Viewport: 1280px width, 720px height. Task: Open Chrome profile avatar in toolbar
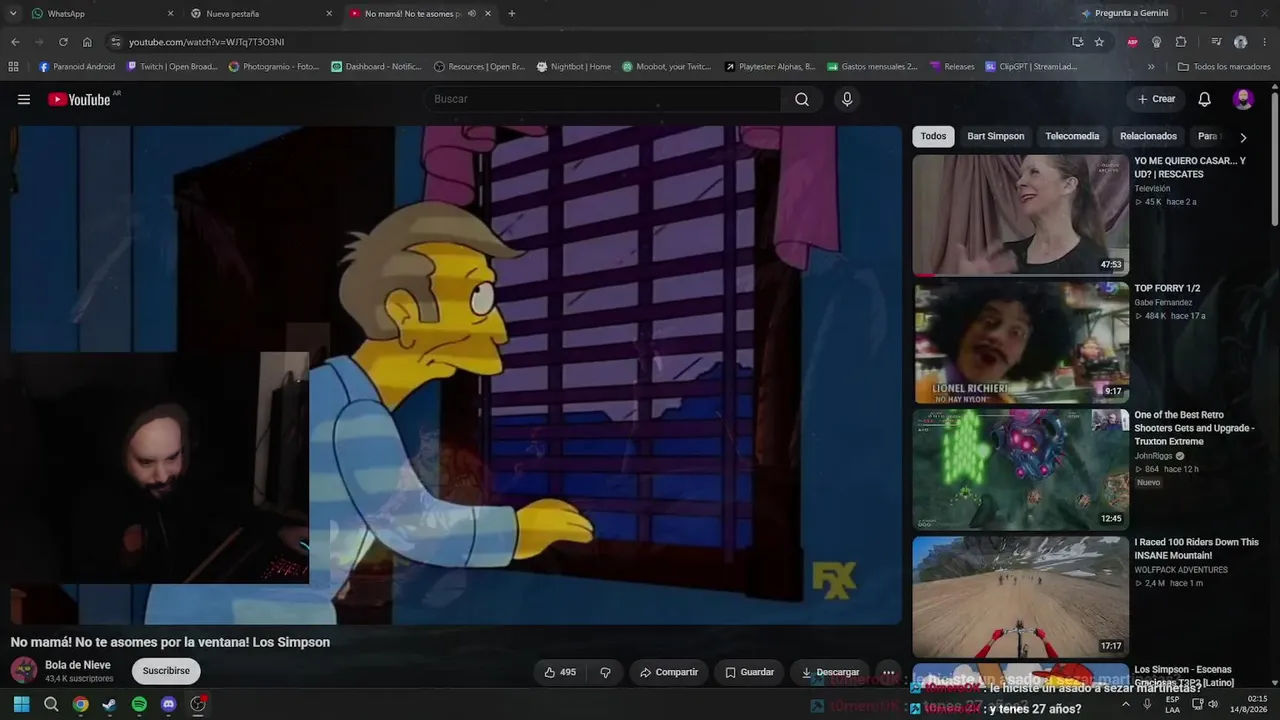(1241, 42)
